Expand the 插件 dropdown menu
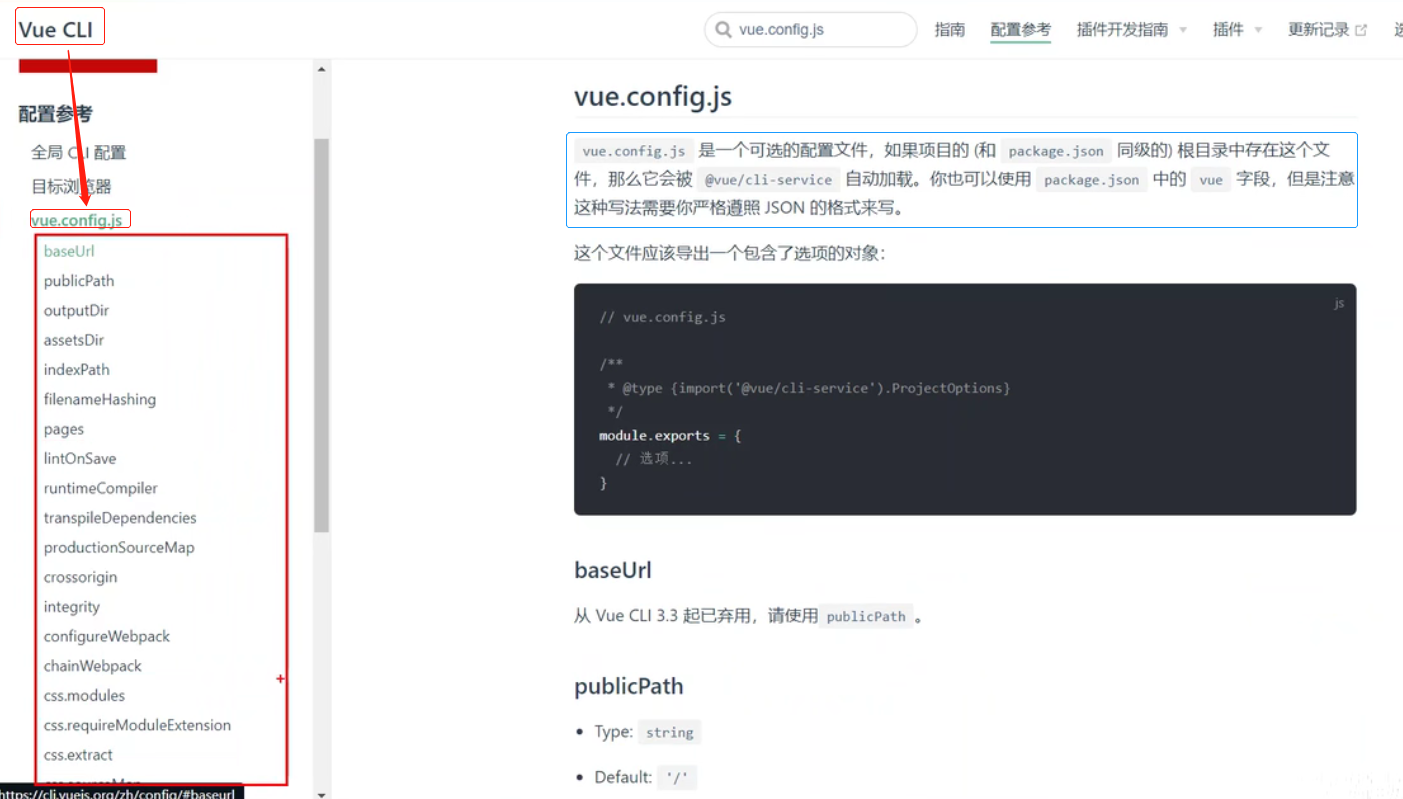This screenshot has height=799, width=1403. 1237,30
